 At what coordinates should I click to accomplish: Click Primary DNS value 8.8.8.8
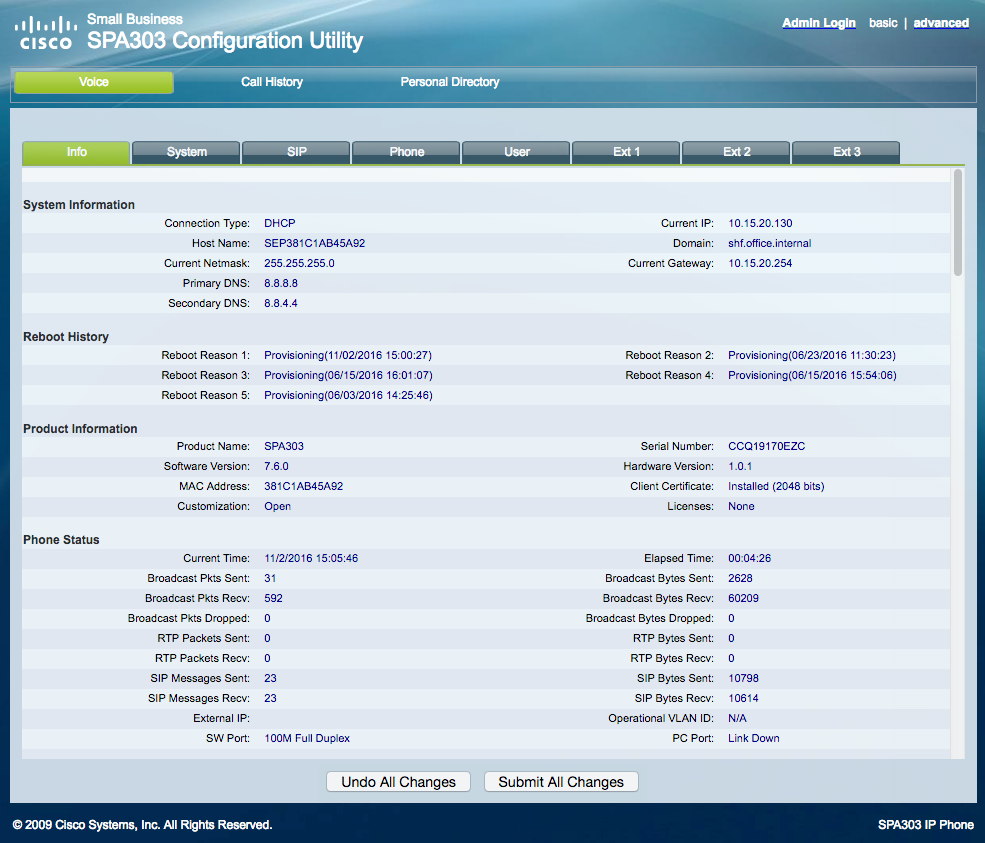tap(281, 284)
